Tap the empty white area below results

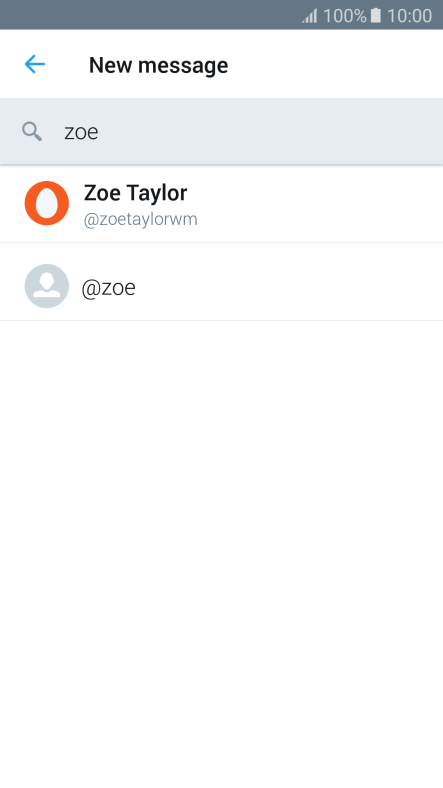(x=222, y=553)
